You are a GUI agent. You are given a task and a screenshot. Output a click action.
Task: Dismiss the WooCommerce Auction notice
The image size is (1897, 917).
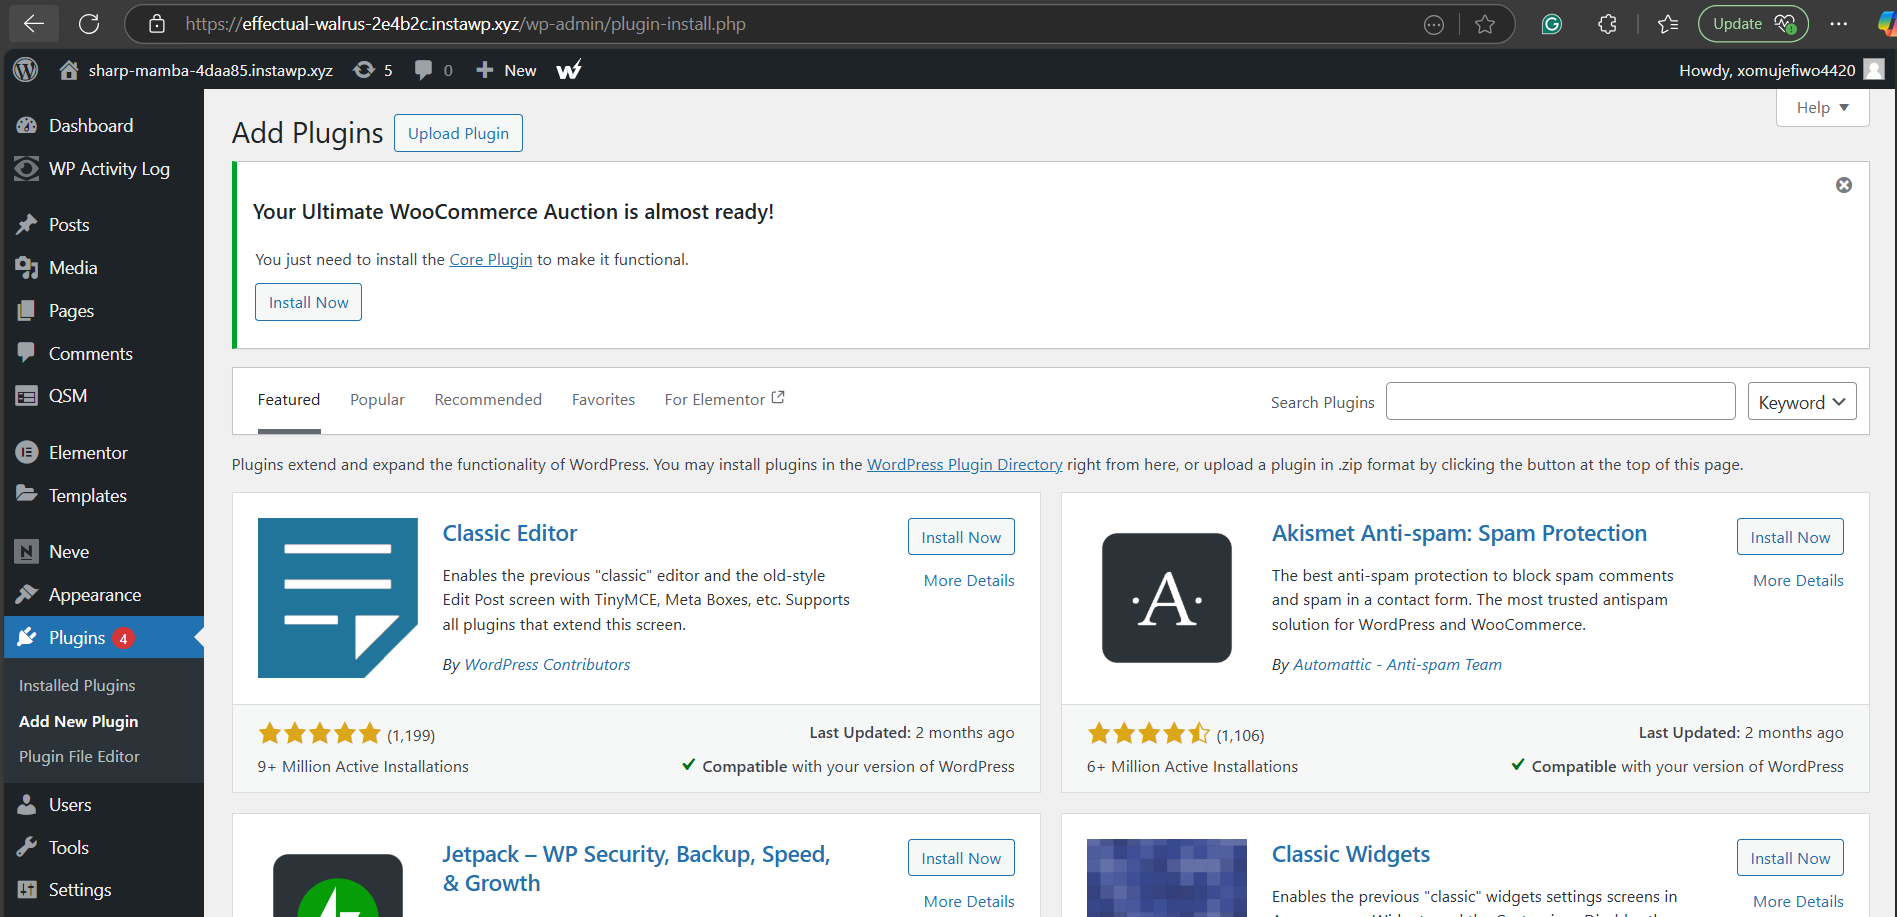click(x=1844, y=185)
